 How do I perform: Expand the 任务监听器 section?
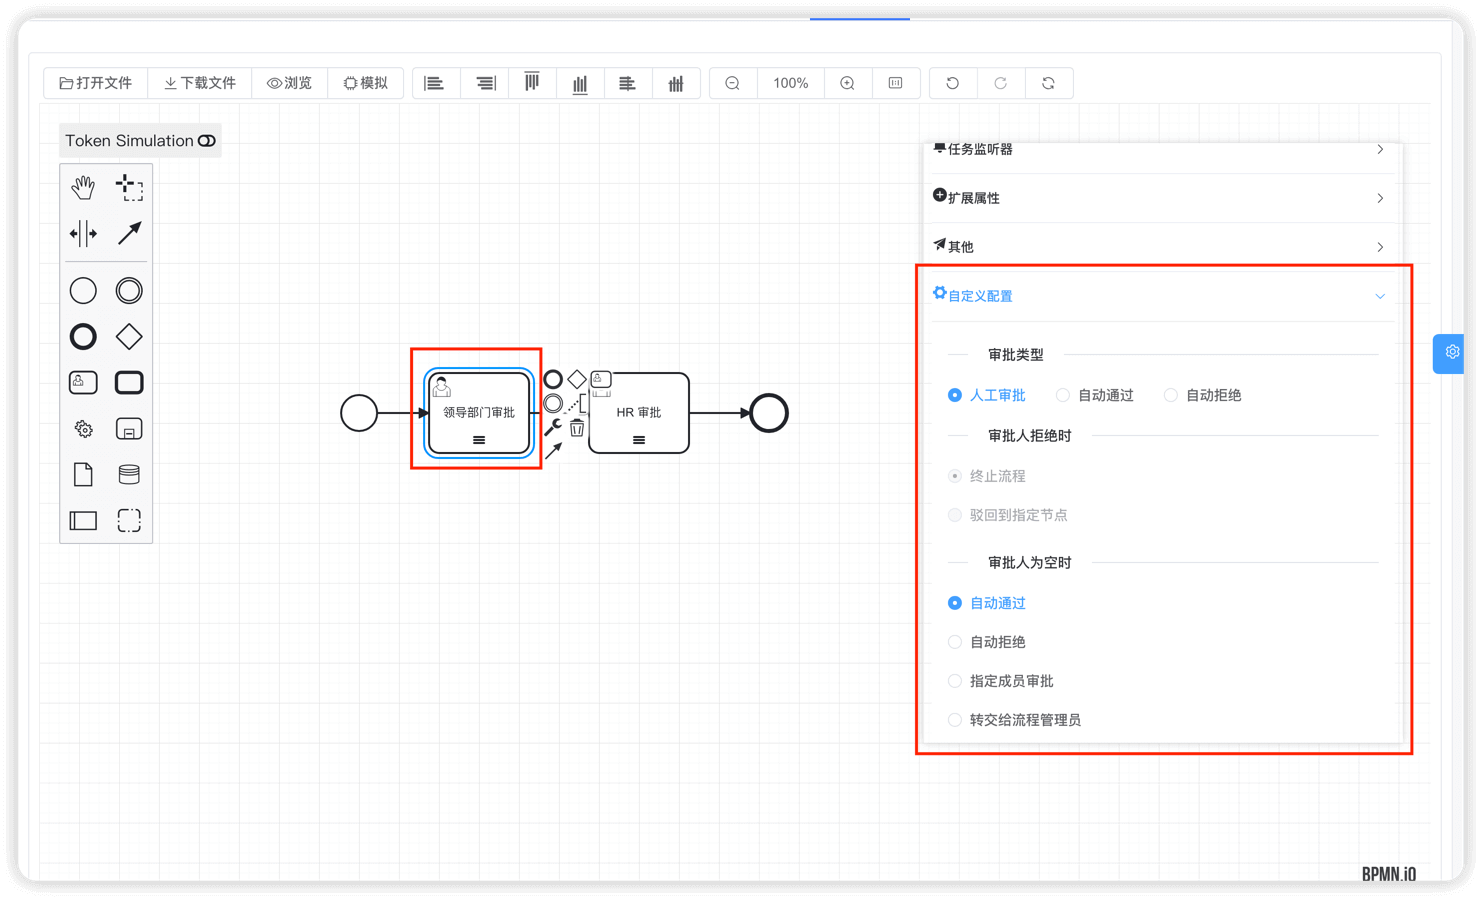pos(1160,150)
